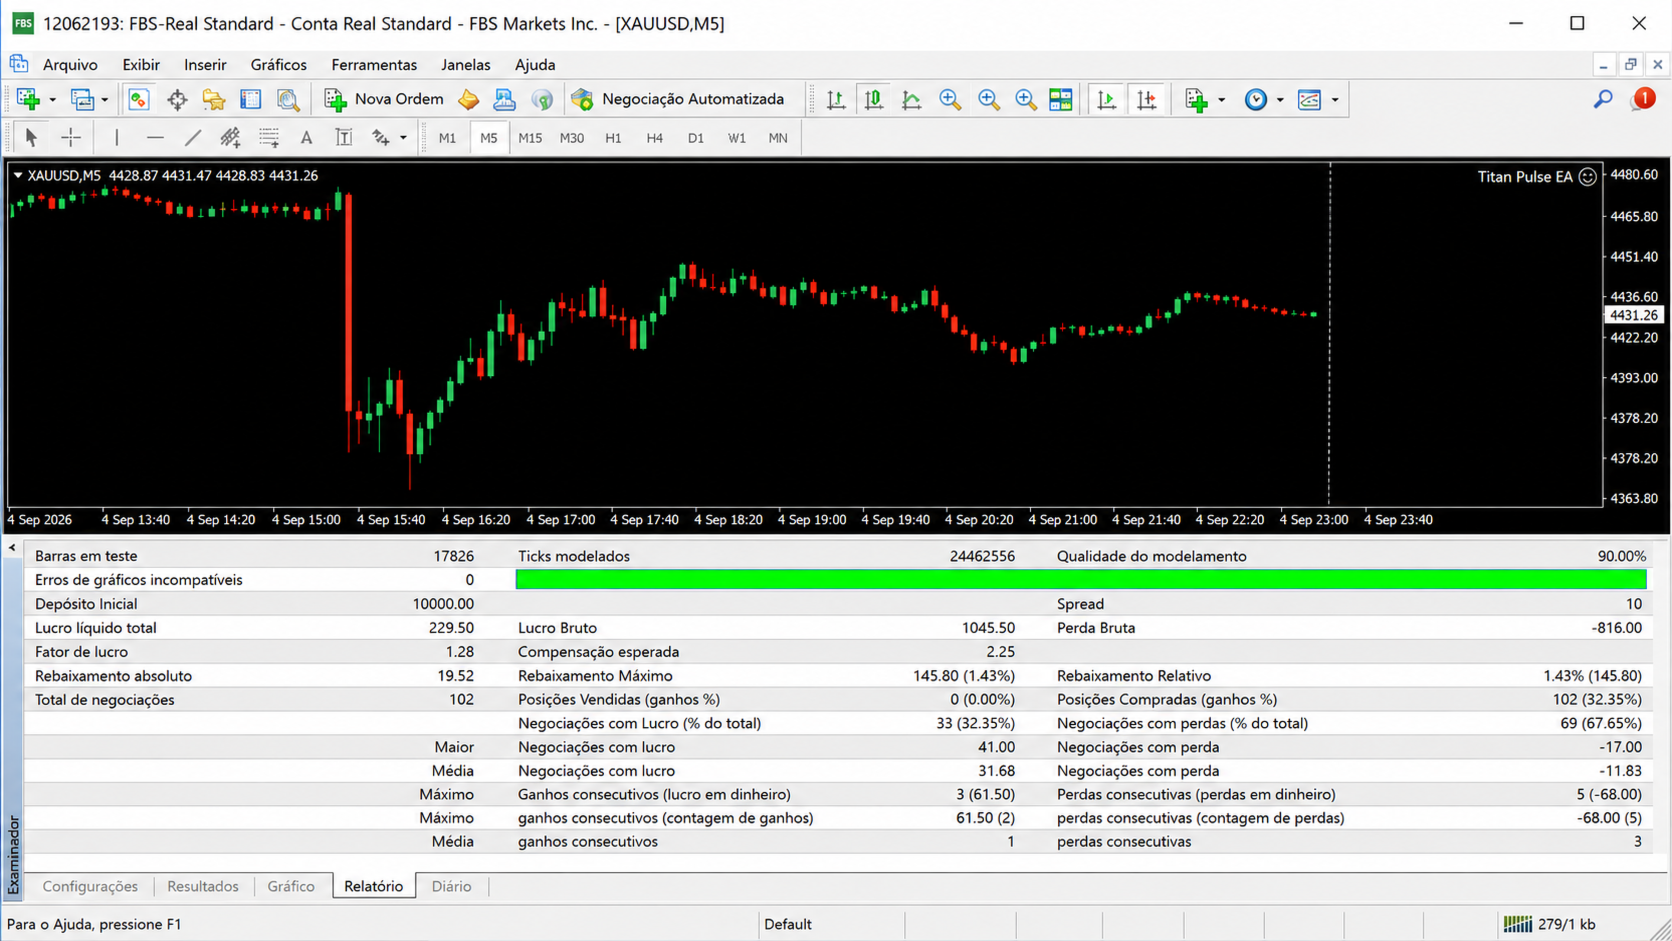Open the Ferramentas menu

(x=374, y=65)
